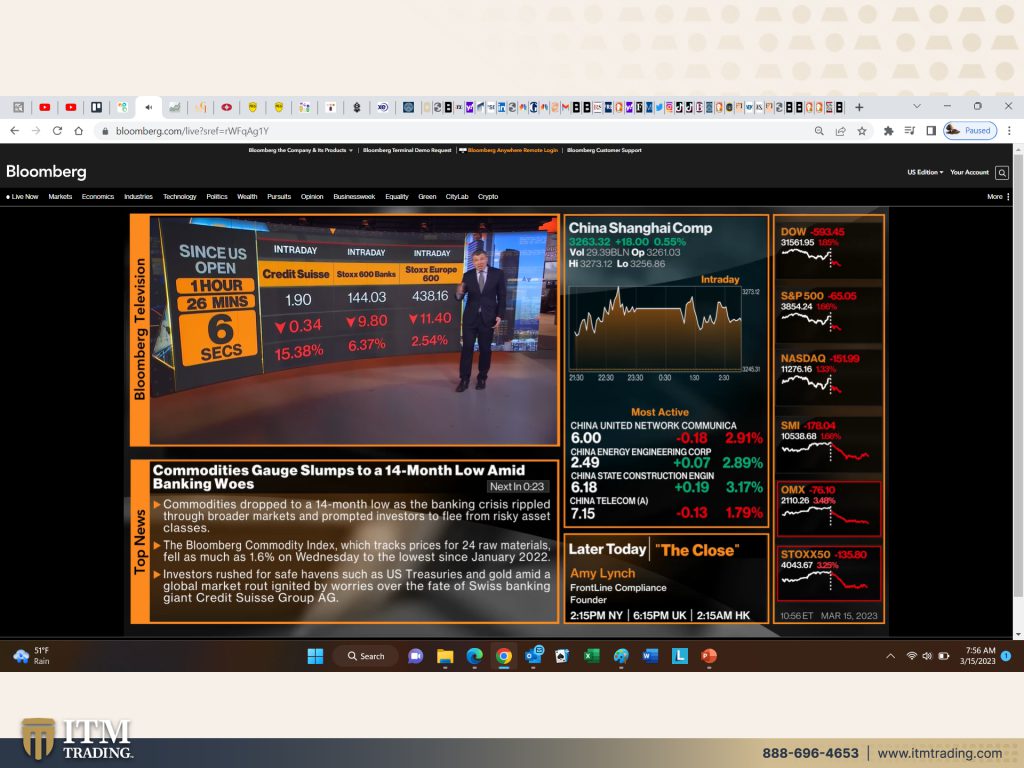Click the NASDAQ index tile
The image size is (1024, 768).
pos(828,376)
